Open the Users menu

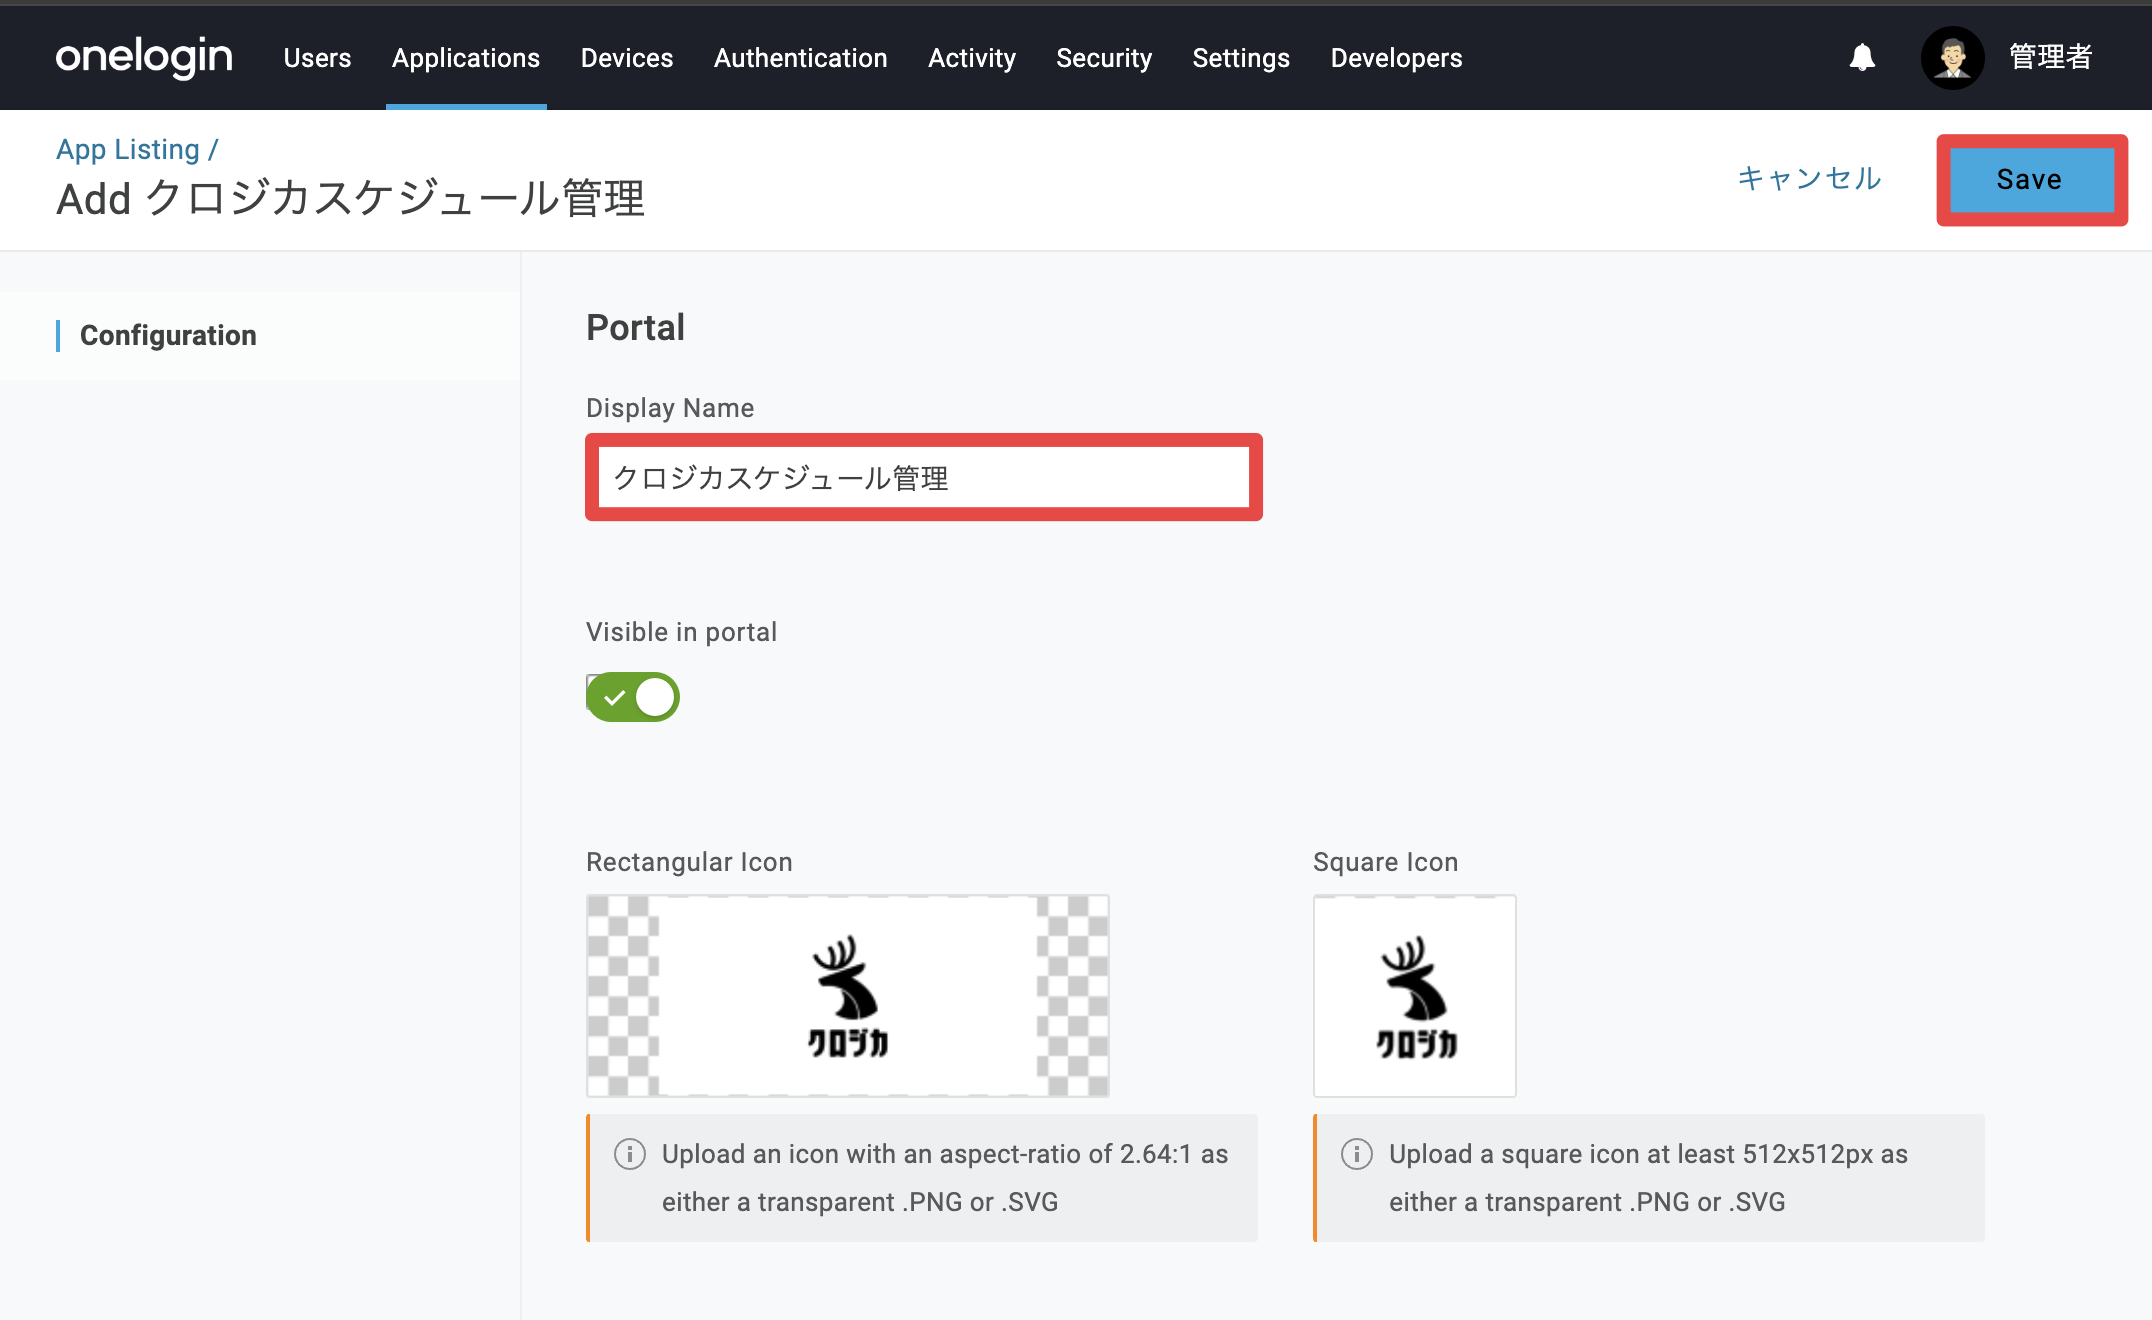point(317,58)
